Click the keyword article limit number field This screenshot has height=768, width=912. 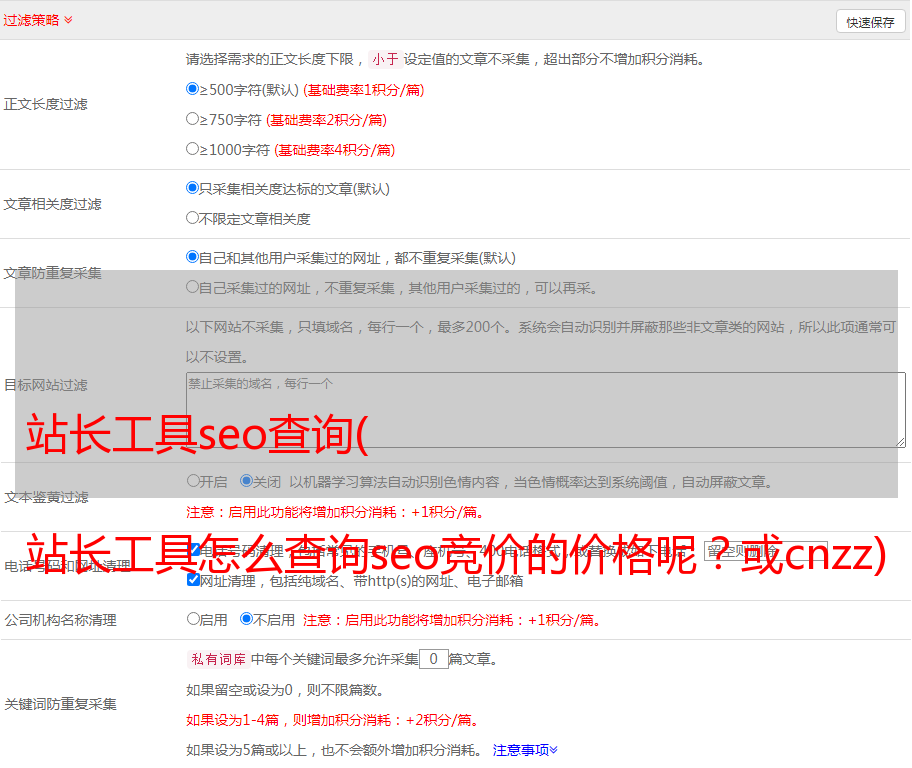click(434, 659)
